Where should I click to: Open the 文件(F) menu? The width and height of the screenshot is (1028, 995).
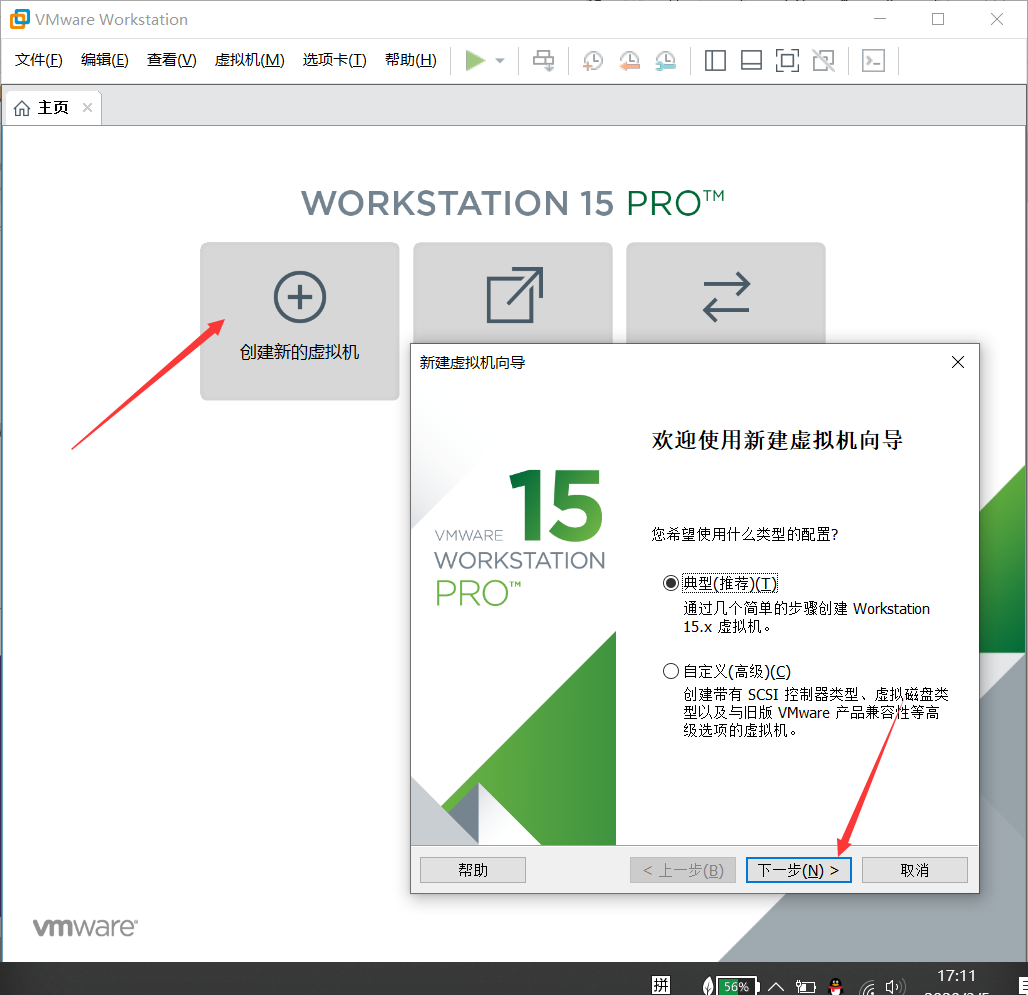point(39,60)
